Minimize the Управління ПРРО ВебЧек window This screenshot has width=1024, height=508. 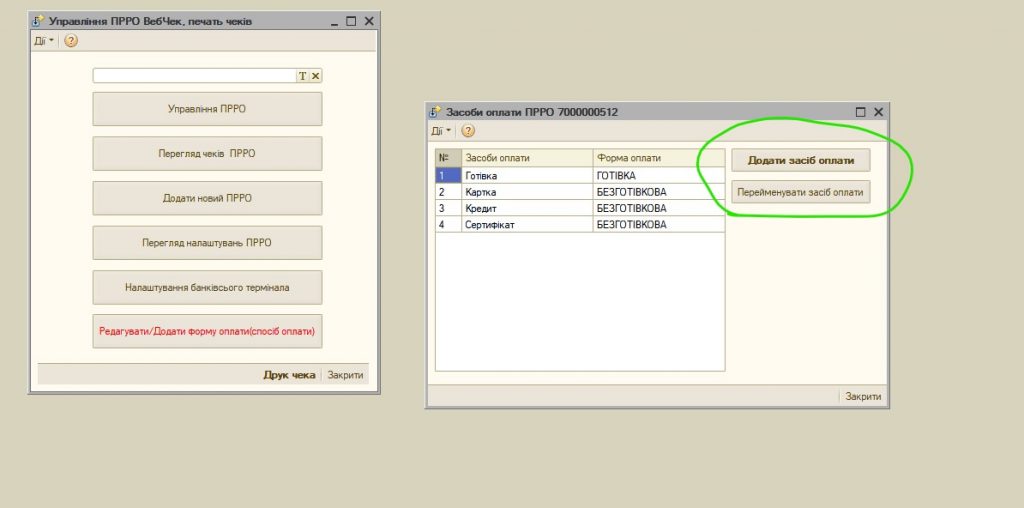click(x=333, y=21)
